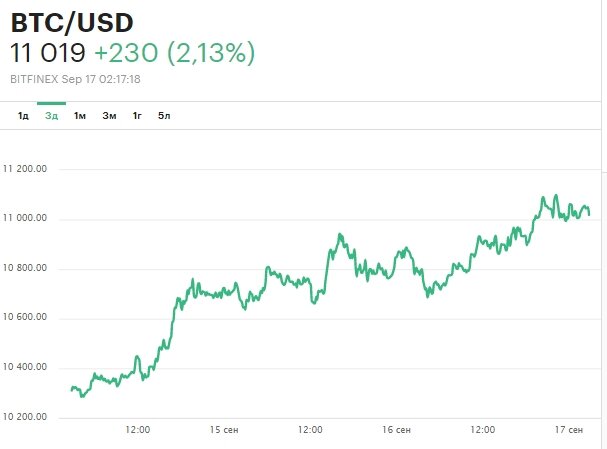Click the 17 сен date axis label
The height and width of the screenshot is (449, 607).
tap(569, 430)
